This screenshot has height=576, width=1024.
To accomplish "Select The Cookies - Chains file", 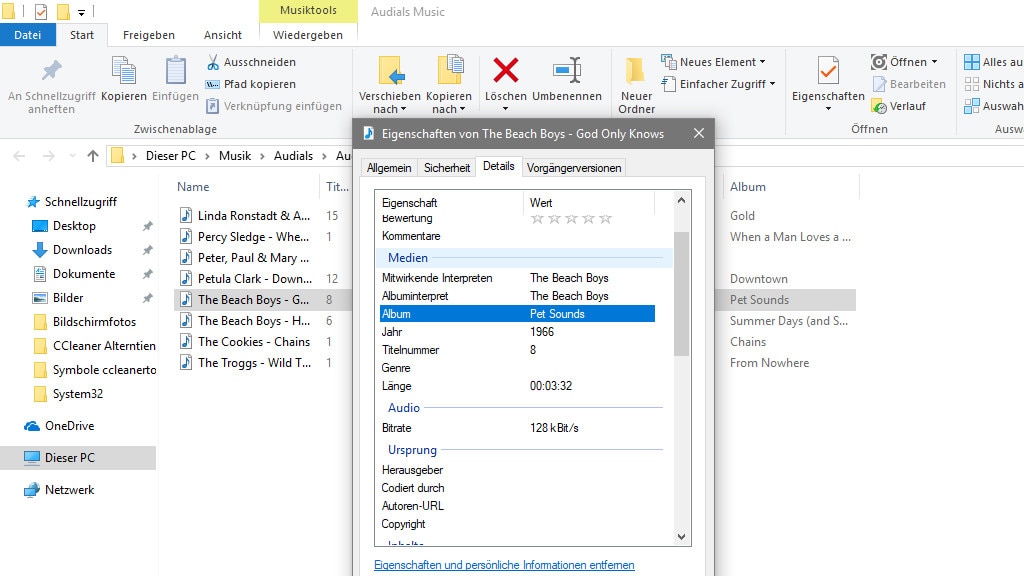I will pyautogui.click(x=254, y=342).
